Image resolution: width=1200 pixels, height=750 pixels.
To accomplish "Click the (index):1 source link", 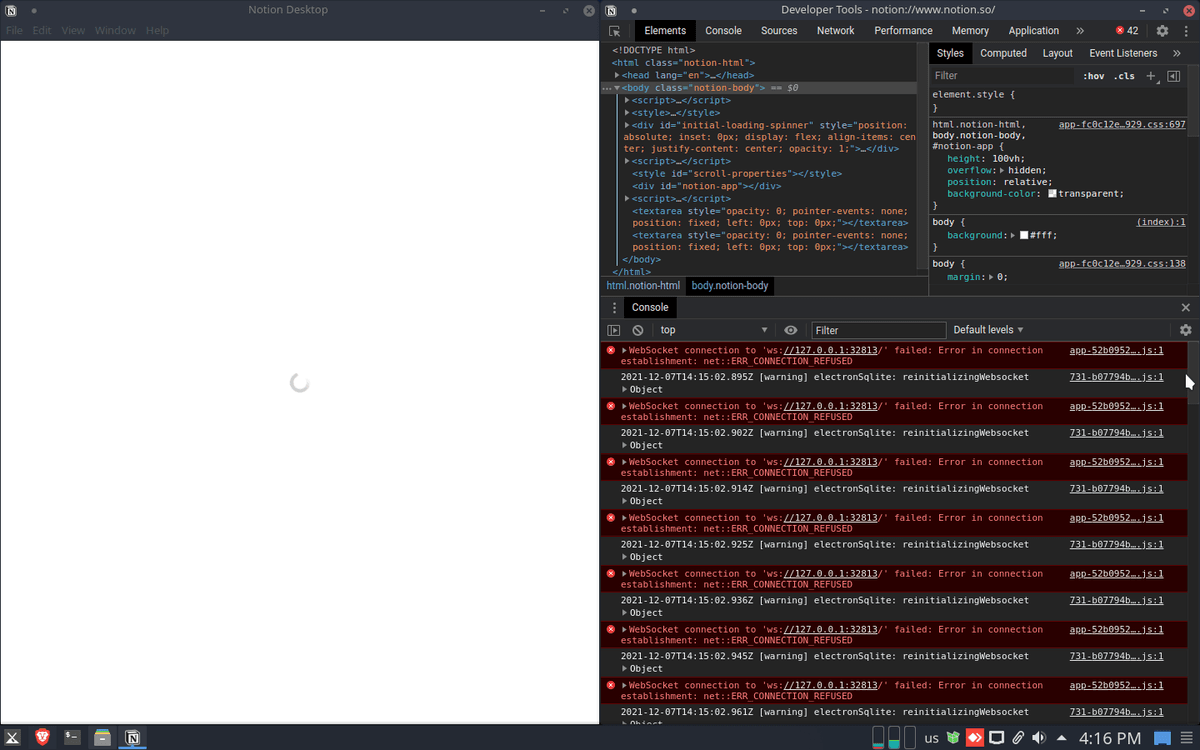I will tap(1160, 221).
